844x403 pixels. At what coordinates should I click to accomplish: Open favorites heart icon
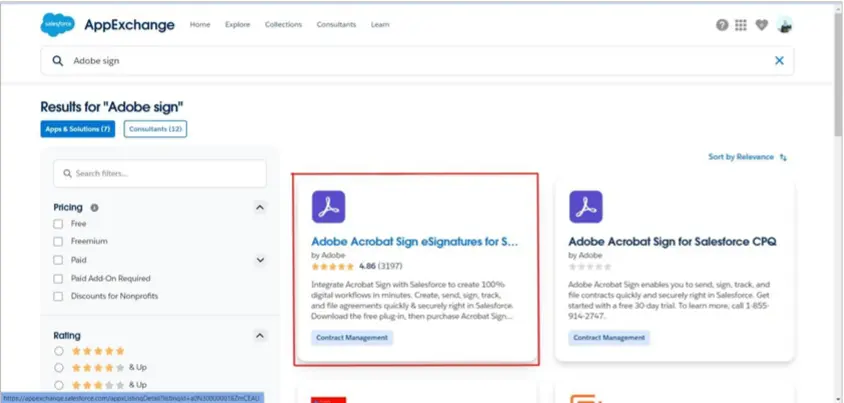tap(762, 25)
